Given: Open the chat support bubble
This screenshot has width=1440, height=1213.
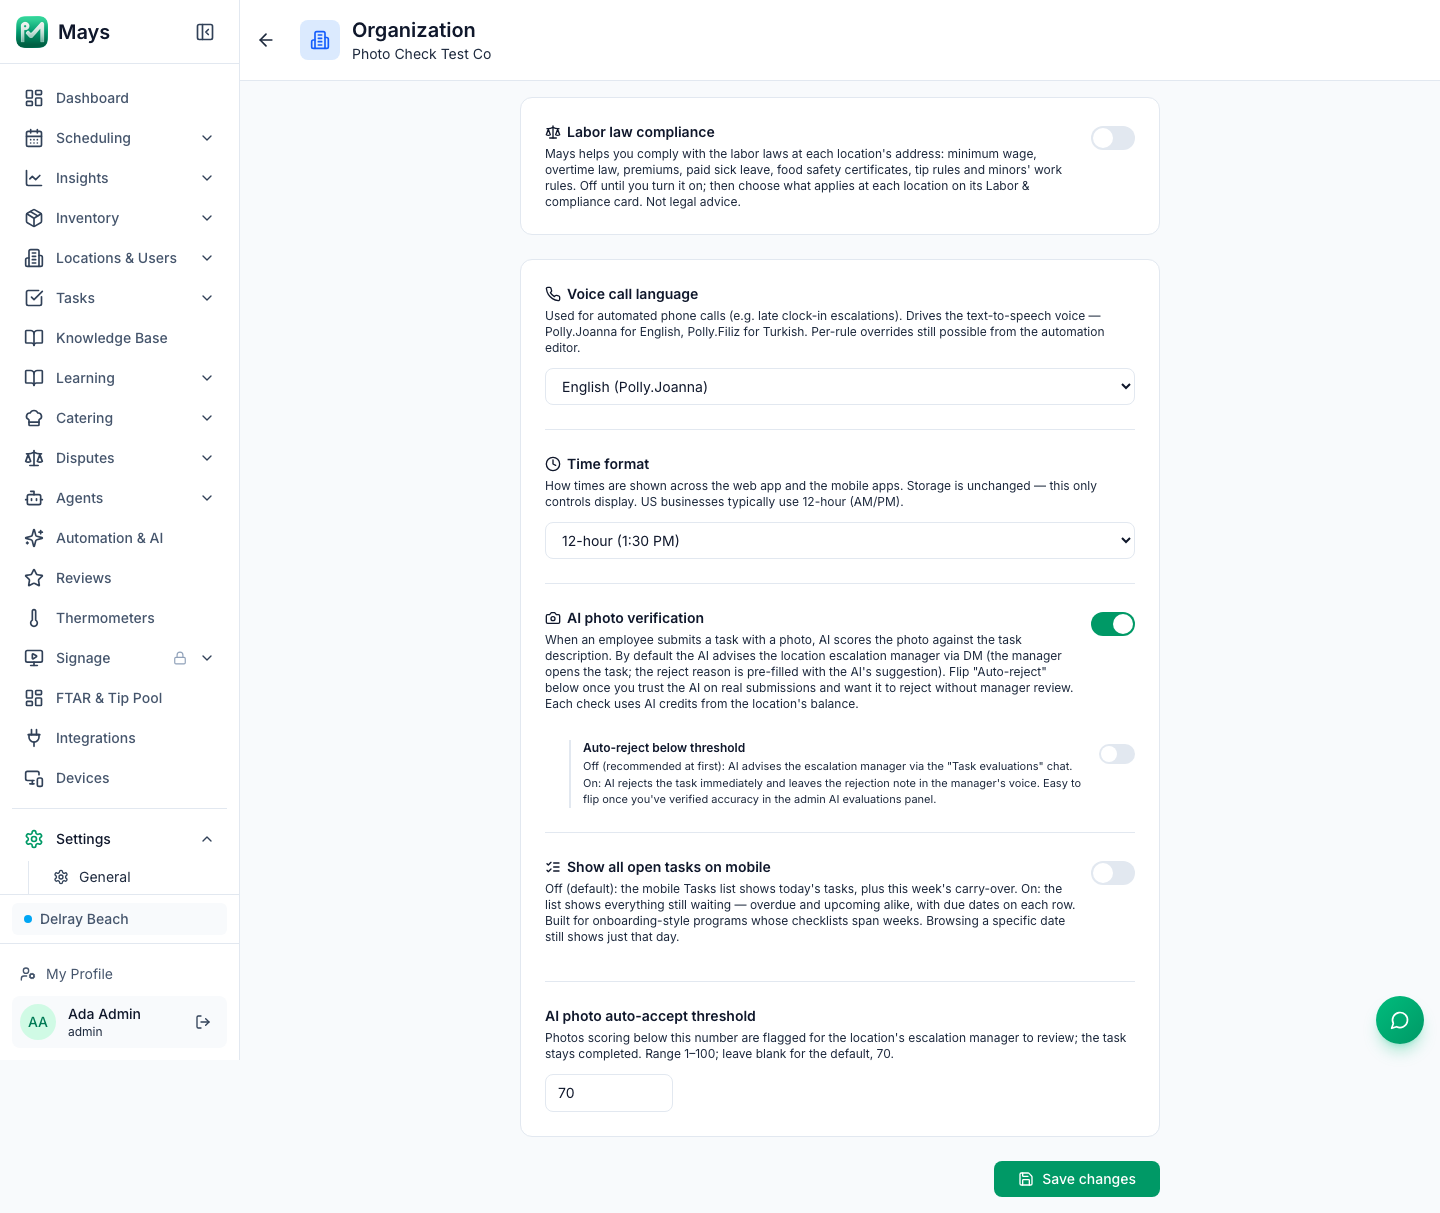Looking at the screenshot, I should (1400, 1020).
